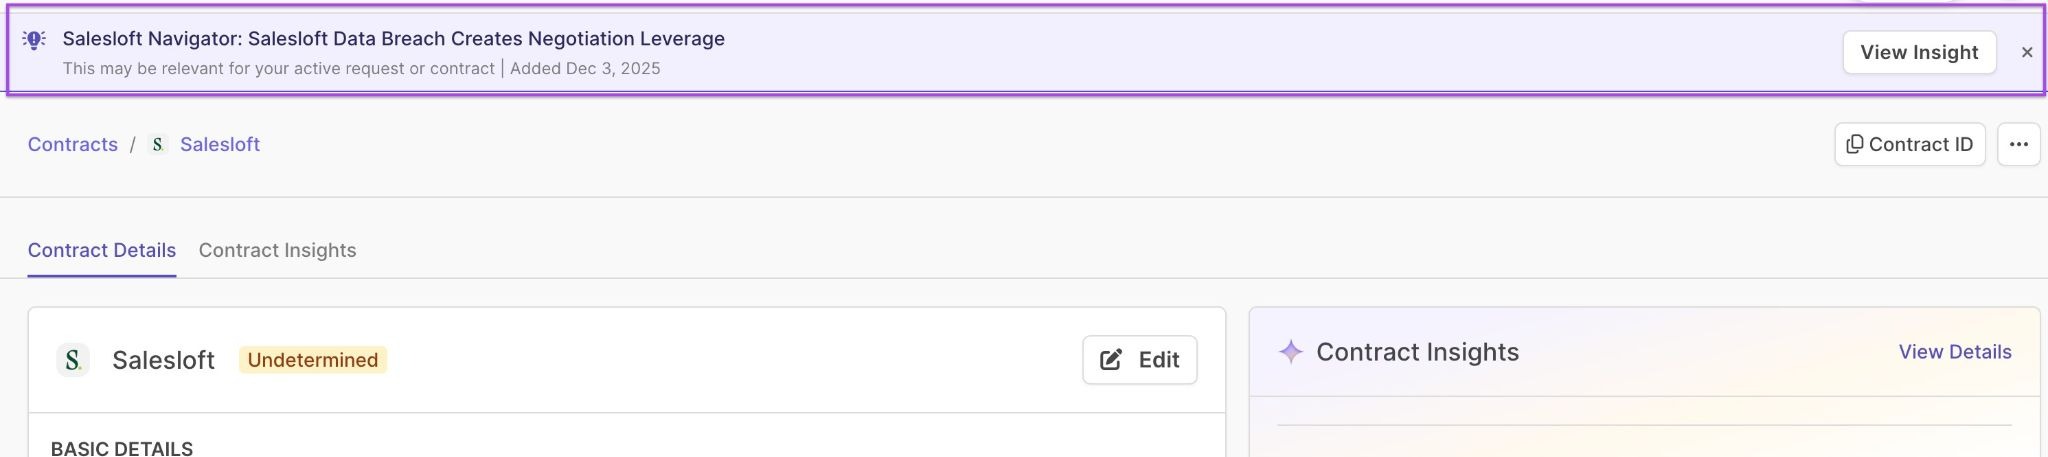Screen dimensions: 2048x457
Task: Open the three-dot more options menu
Action: click(2018, 144)
